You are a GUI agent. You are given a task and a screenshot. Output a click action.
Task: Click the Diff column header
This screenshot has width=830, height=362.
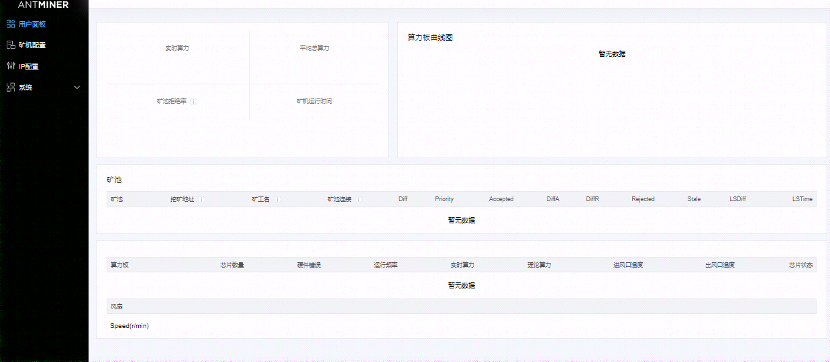pyautogui.click(x=403, y=199)
